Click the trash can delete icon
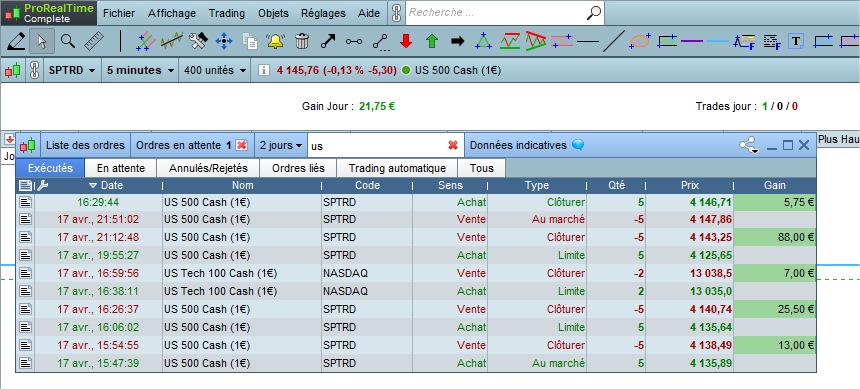 tap(302, 41)
